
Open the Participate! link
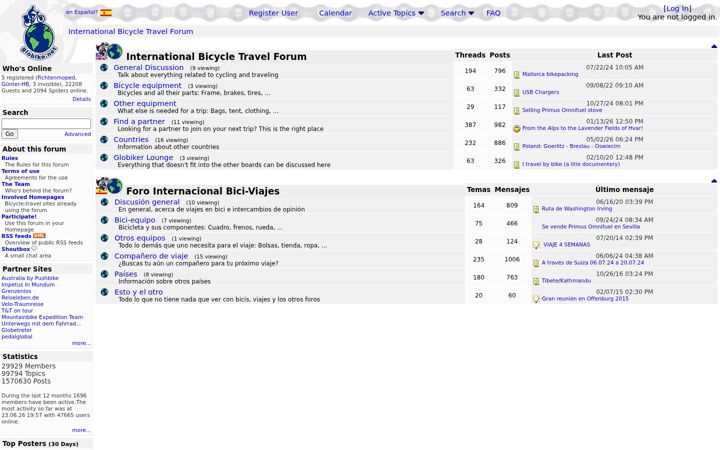pyautogui.click(x=19, y=217)
